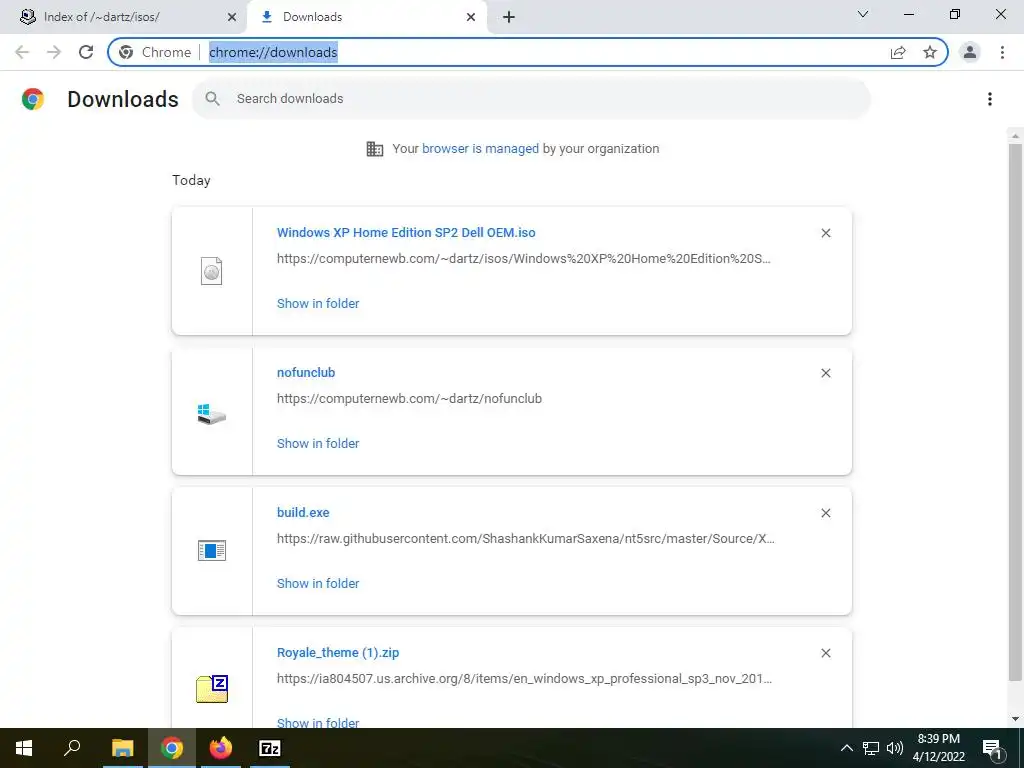Open taskbar search magnifier
1024x768 pixels.
[x=72, y=748]
